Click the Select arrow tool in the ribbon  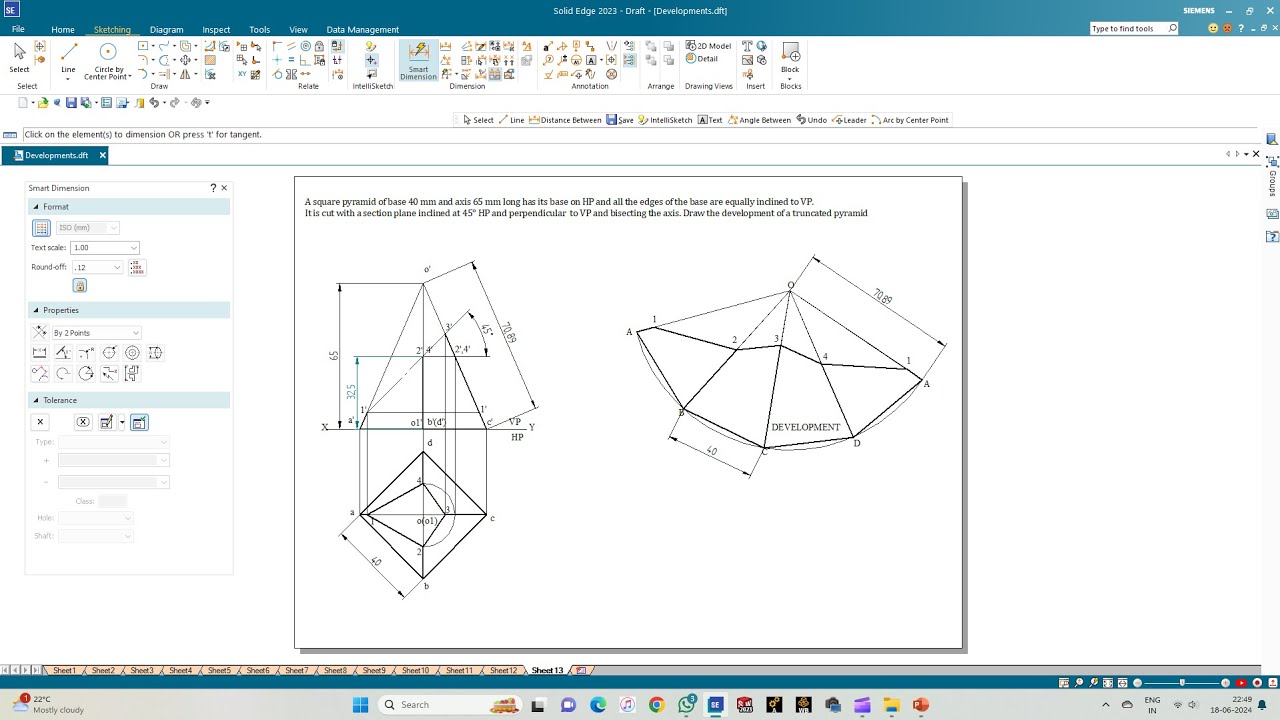pos(19,58)
